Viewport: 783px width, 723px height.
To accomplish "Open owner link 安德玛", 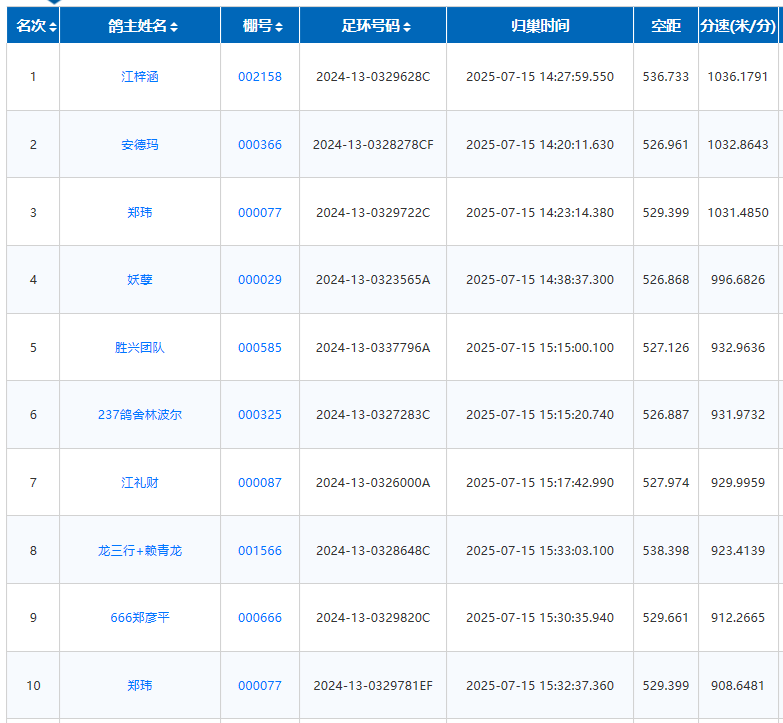I will 140,145.
